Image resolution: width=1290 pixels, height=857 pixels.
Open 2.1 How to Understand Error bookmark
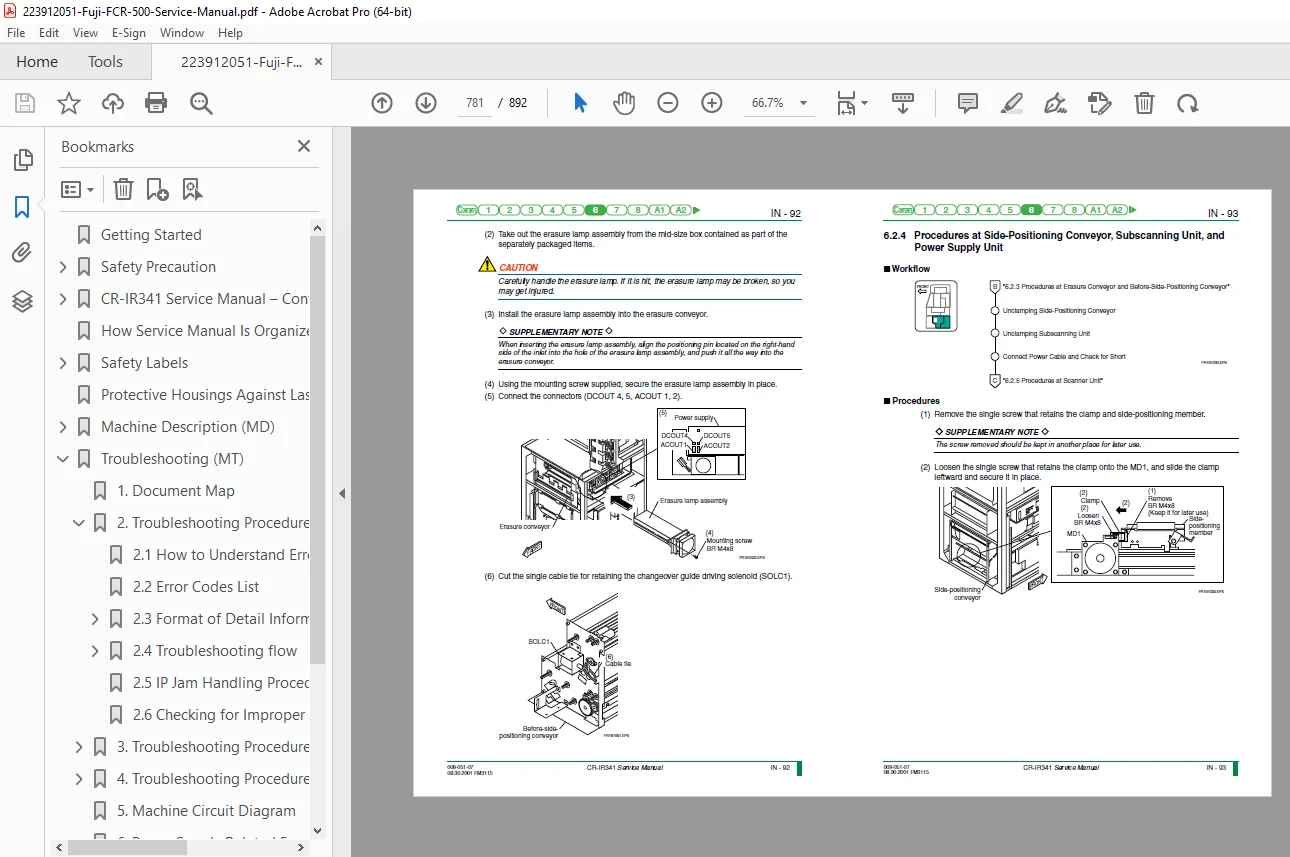(x=221, y=555)
